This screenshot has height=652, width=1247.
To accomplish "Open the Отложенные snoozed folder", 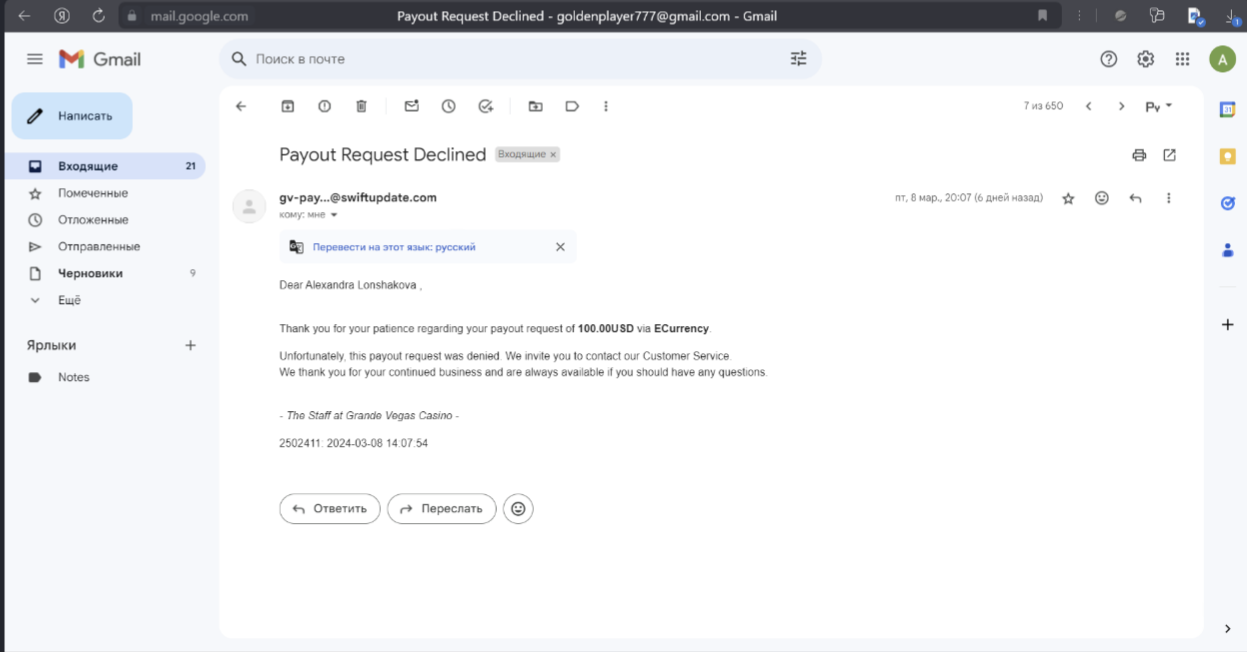I will (x=104, y=220).
